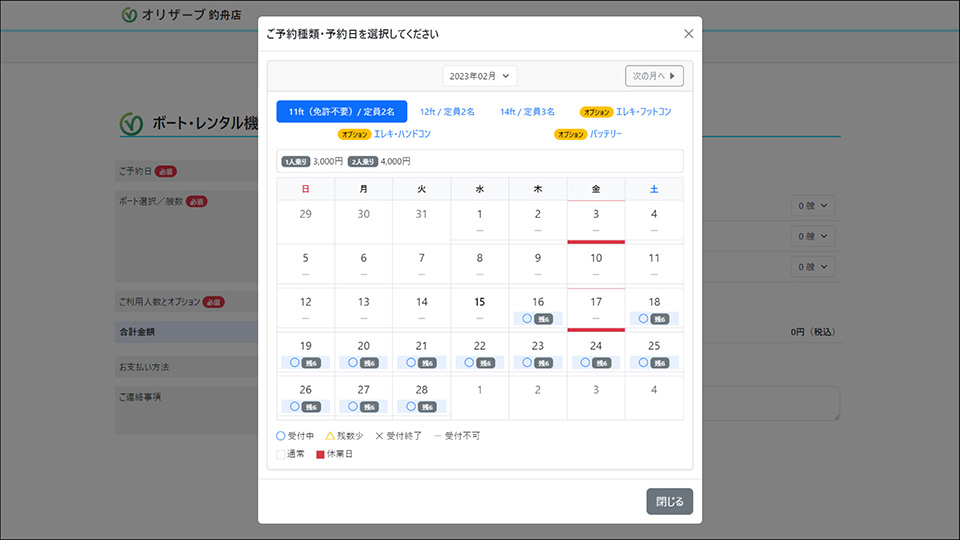
Task: Open the first 0 艘 boat count dropdown
Action: [812, 205]
